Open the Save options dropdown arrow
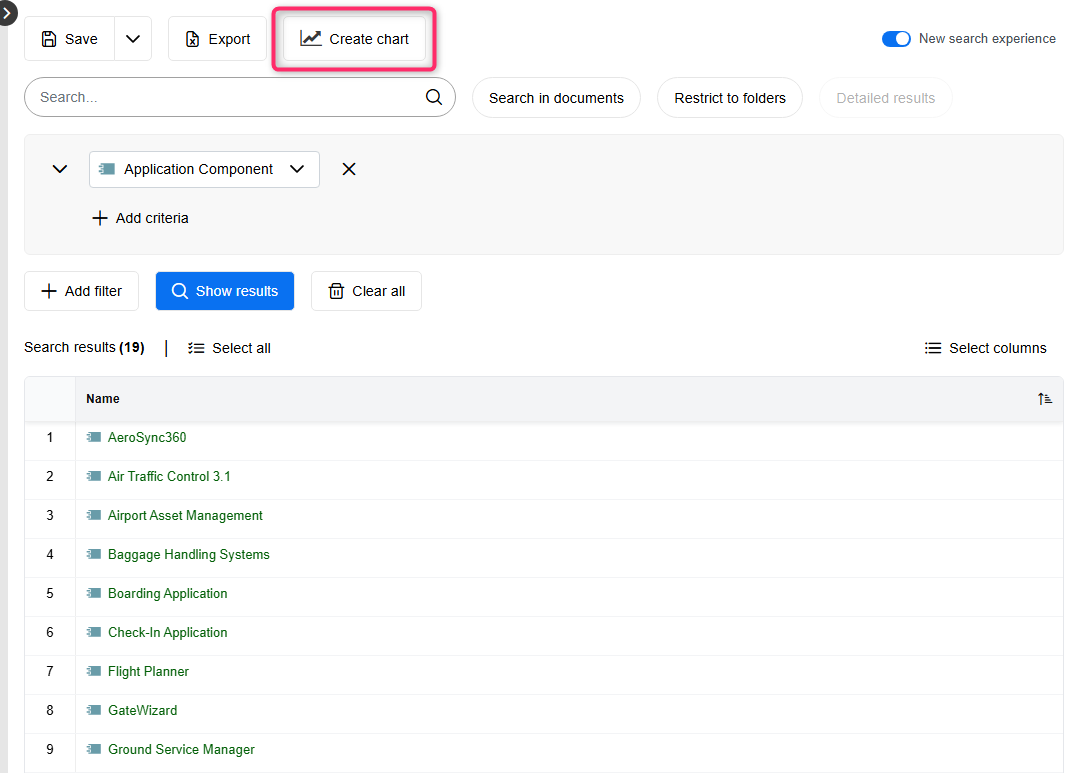 point(131,38)
